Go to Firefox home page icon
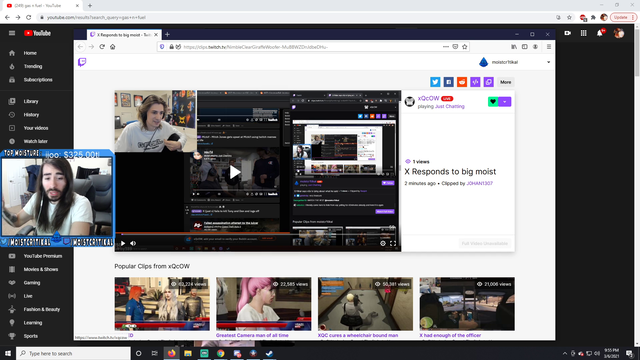This screenshot has width=640, height=360. coord(113,47)
